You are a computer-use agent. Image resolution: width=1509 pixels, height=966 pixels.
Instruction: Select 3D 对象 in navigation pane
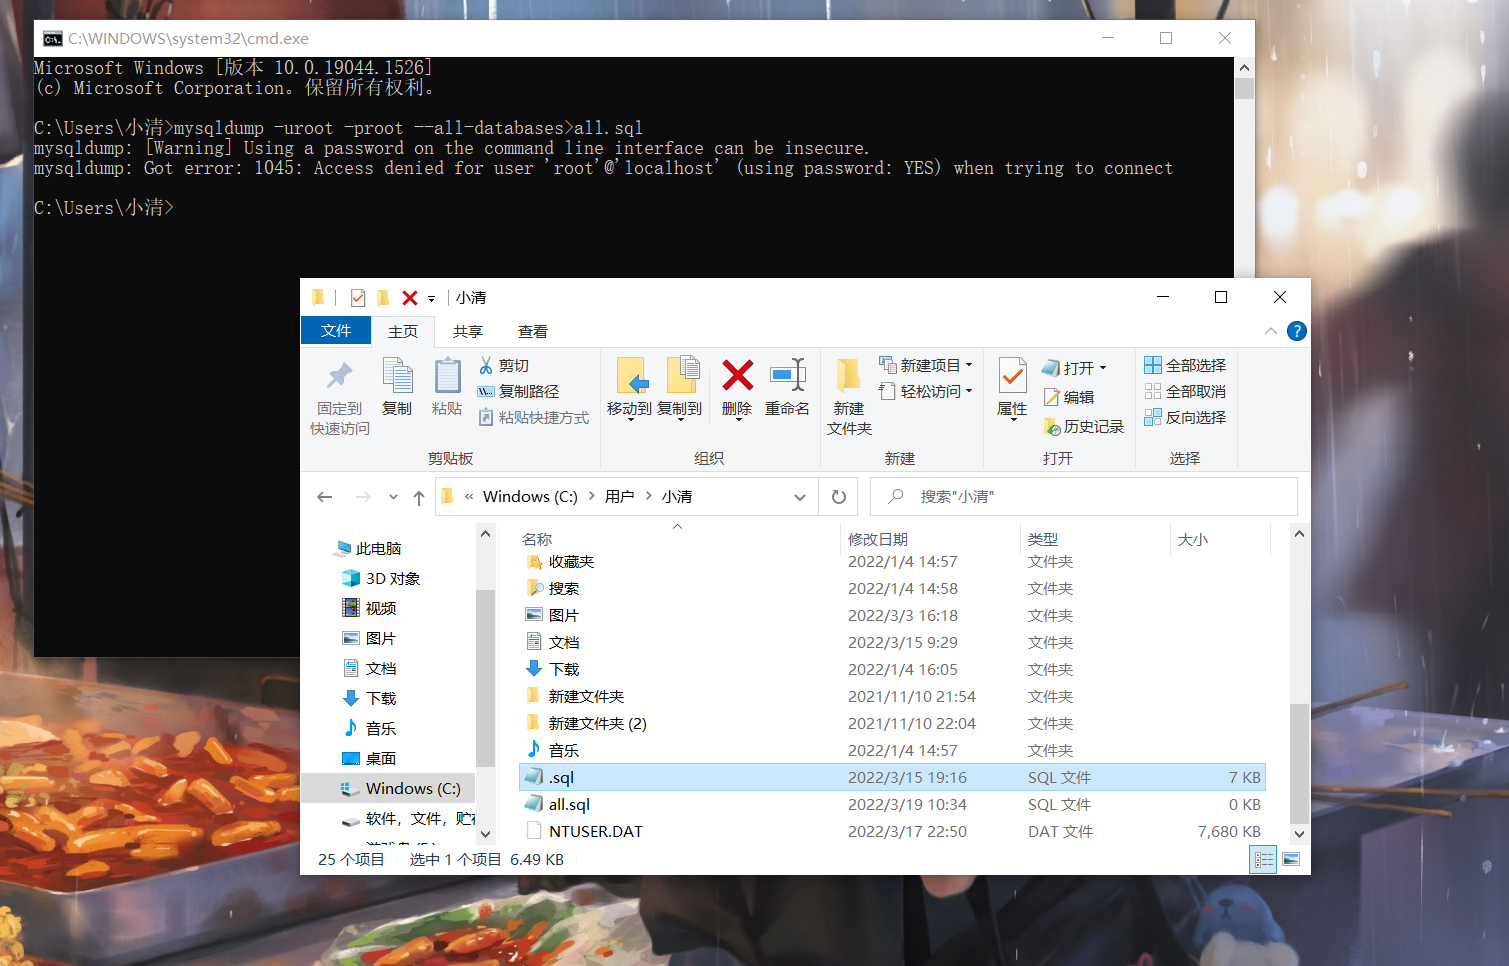click(380, 579)
